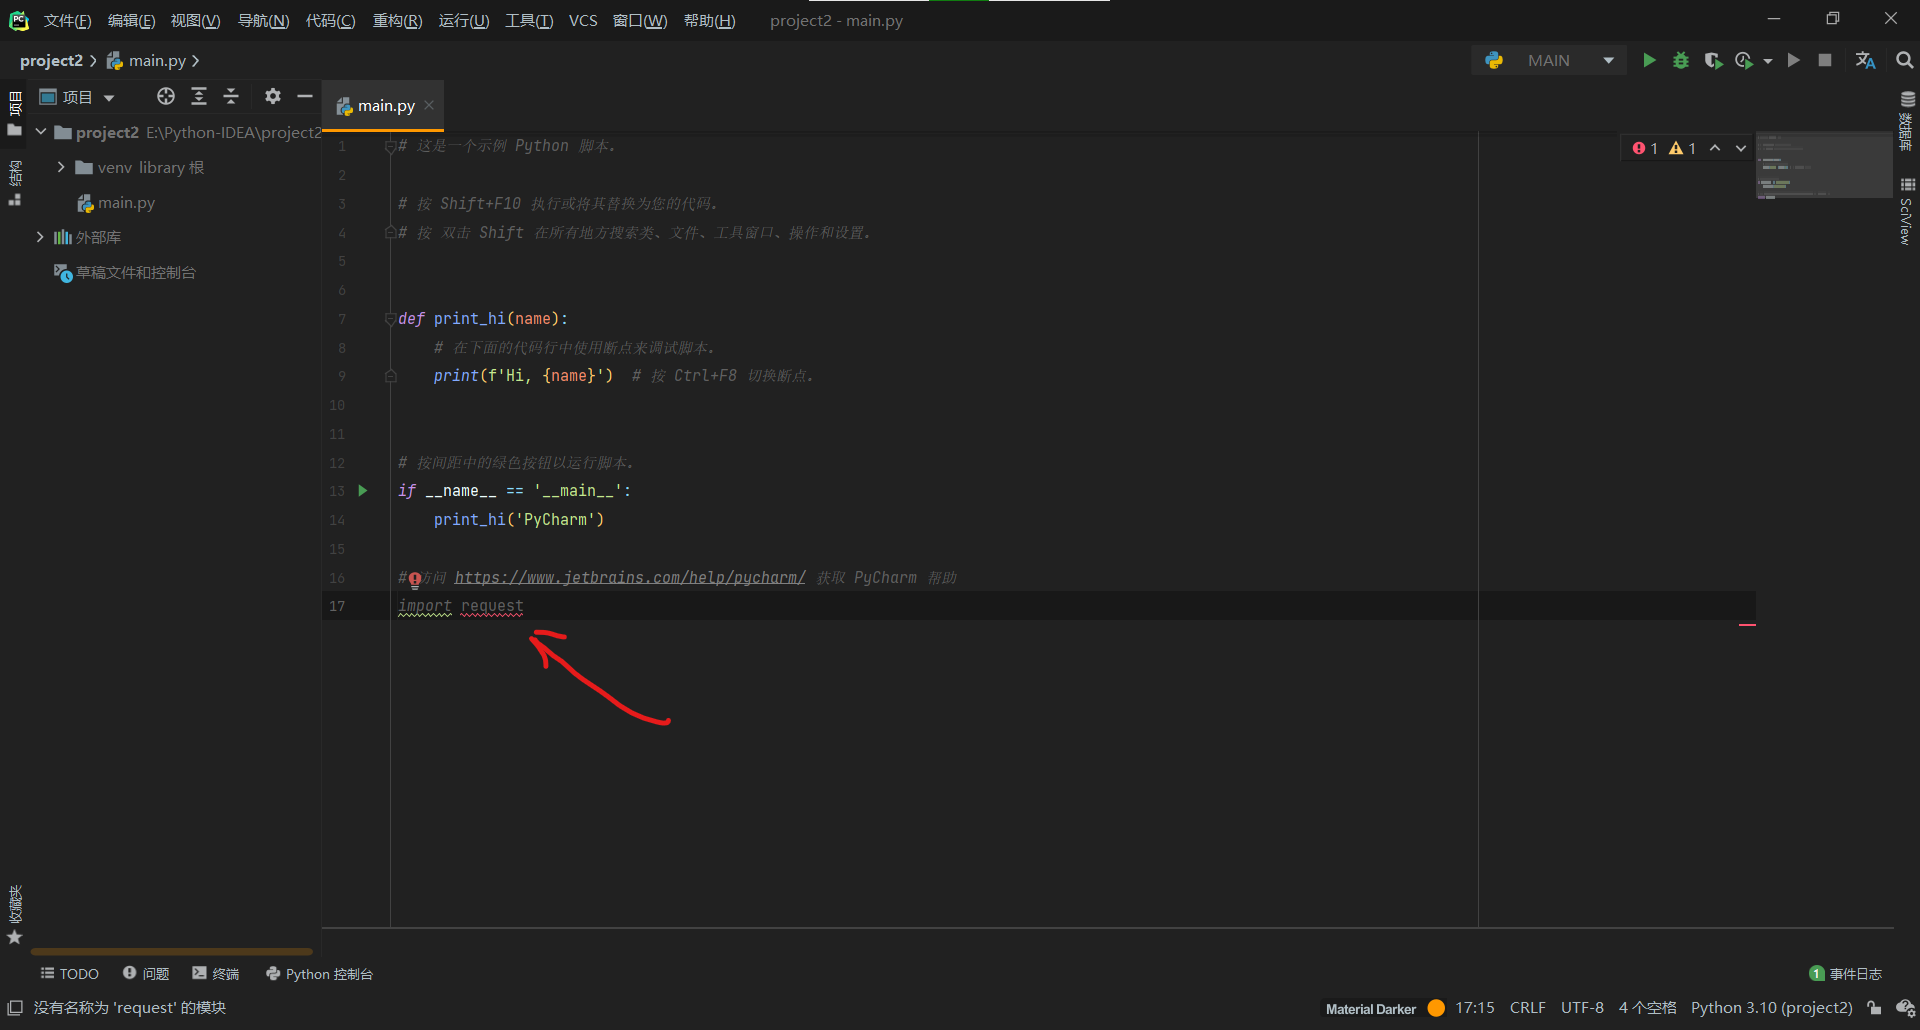Go to previous highlighted error arrow
This screenshot has width=1920, height=1030.
(x=1715, y=148)
